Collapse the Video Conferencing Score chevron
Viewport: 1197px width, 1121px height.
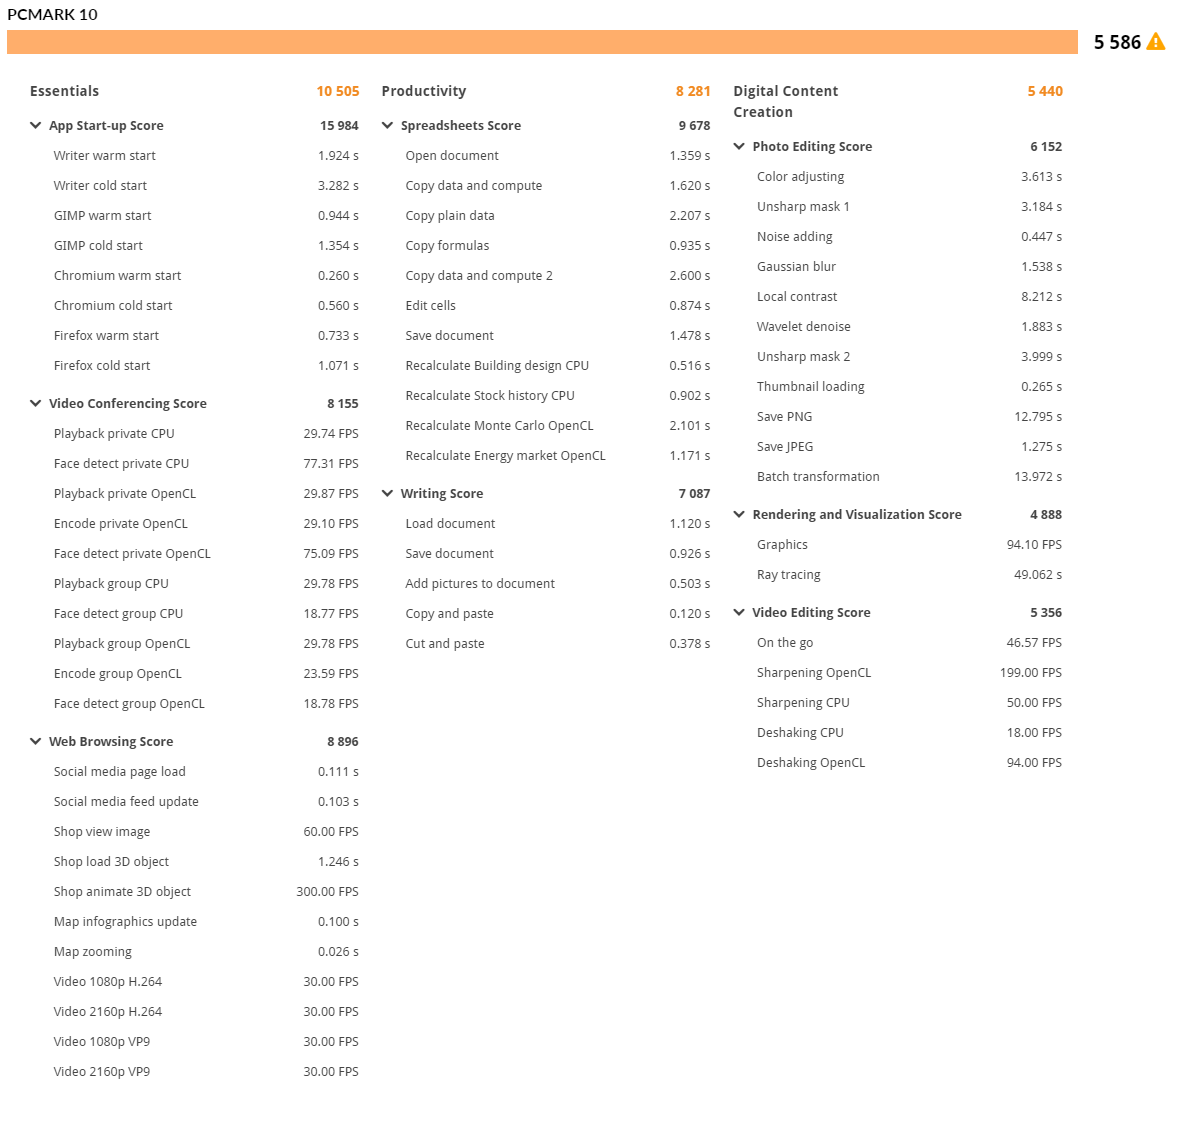pos(36,404)
